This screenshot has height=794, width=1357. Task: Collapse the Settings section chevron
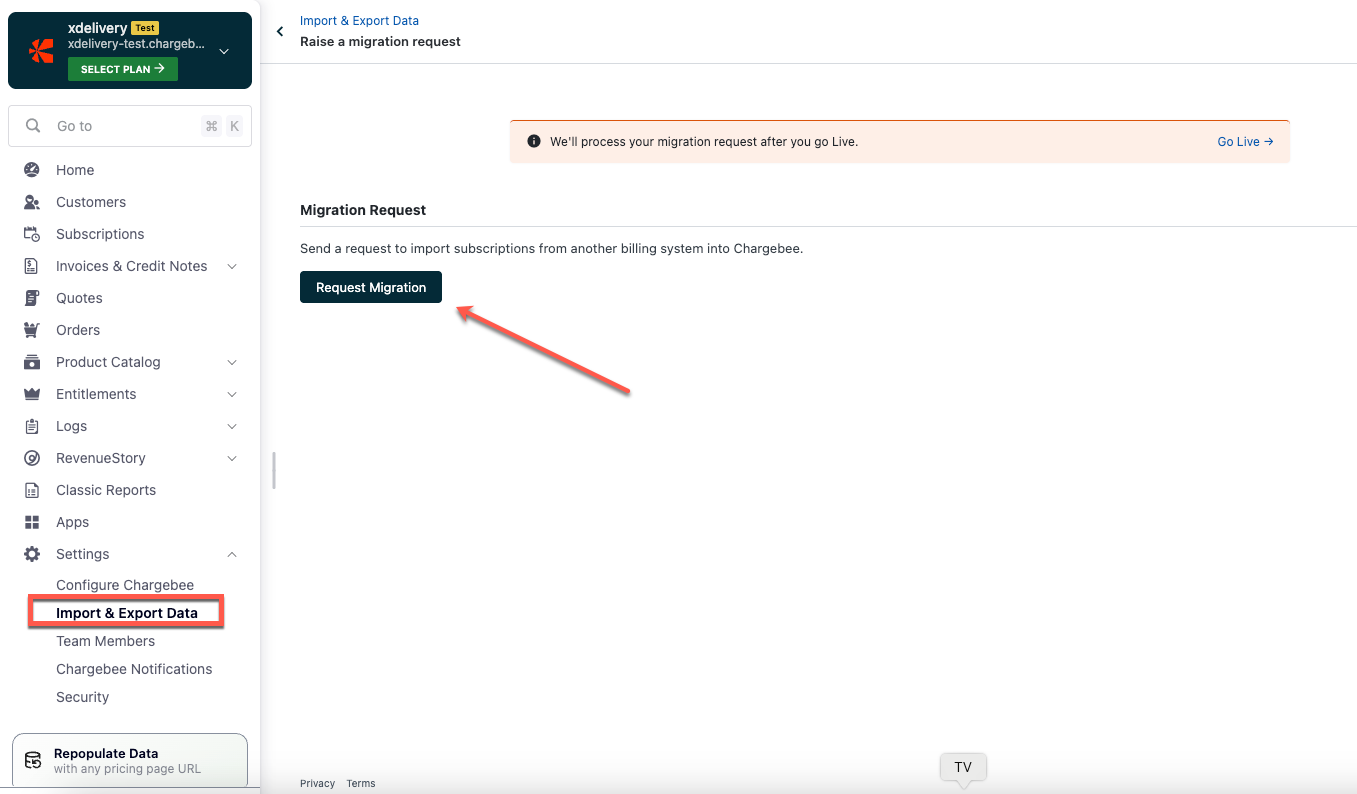[x=231, y=554]
